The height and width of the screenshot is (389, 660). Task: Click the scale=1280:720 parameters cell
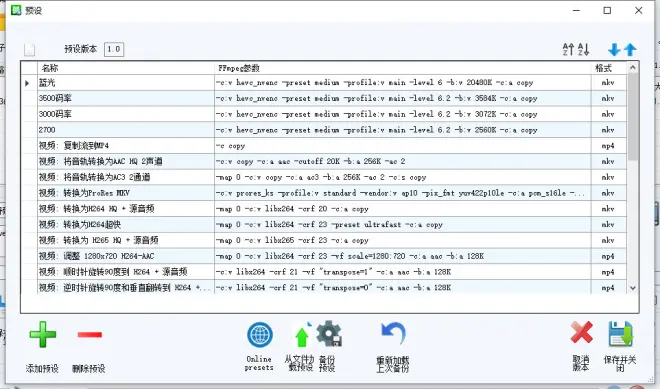click(402, 256)
